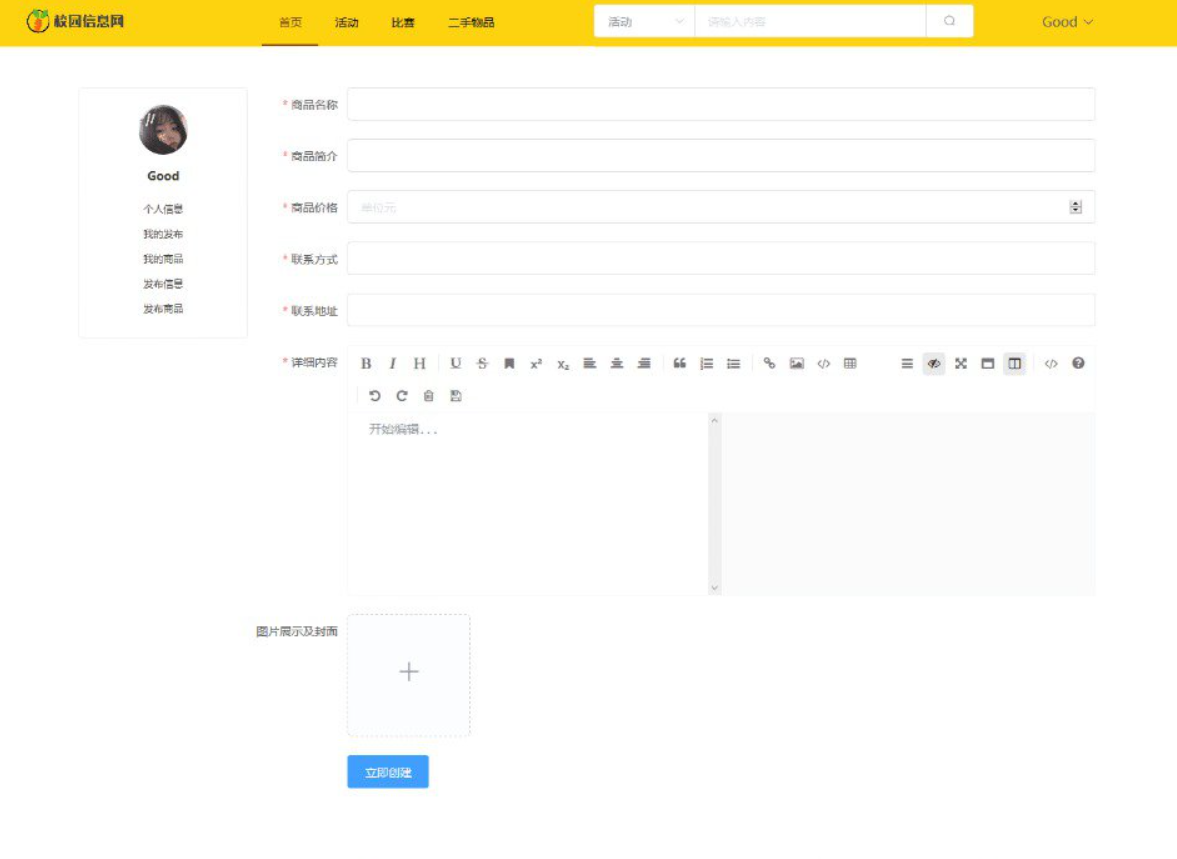Toggle fullscreen editing mode

[961, 364]
